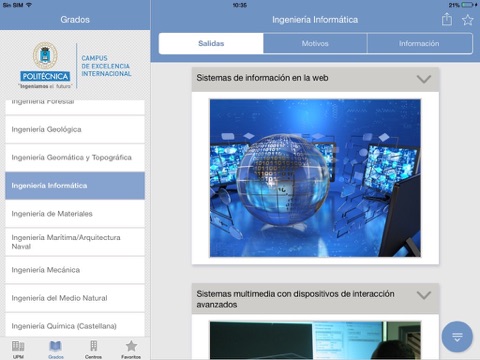480x360 pixels.
Task: Select Ingeniería Marítima/Arquitectura Naval
Action: pos(75,242)
